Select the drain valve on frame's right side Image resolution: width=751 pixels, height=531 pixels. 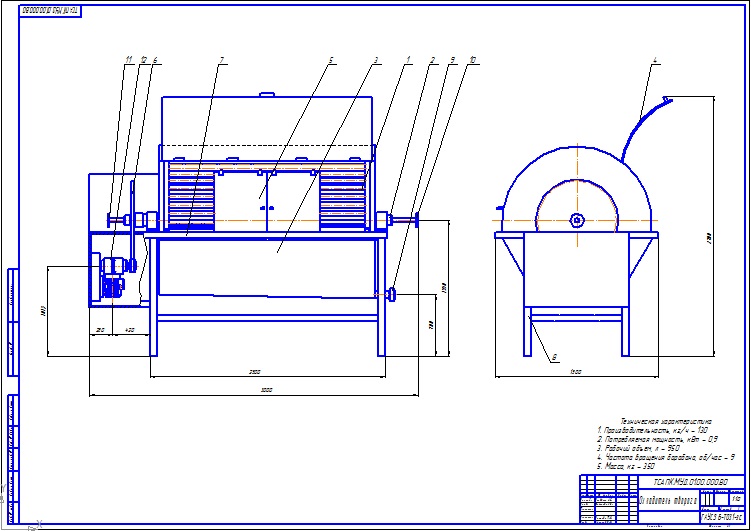point(391,294)
